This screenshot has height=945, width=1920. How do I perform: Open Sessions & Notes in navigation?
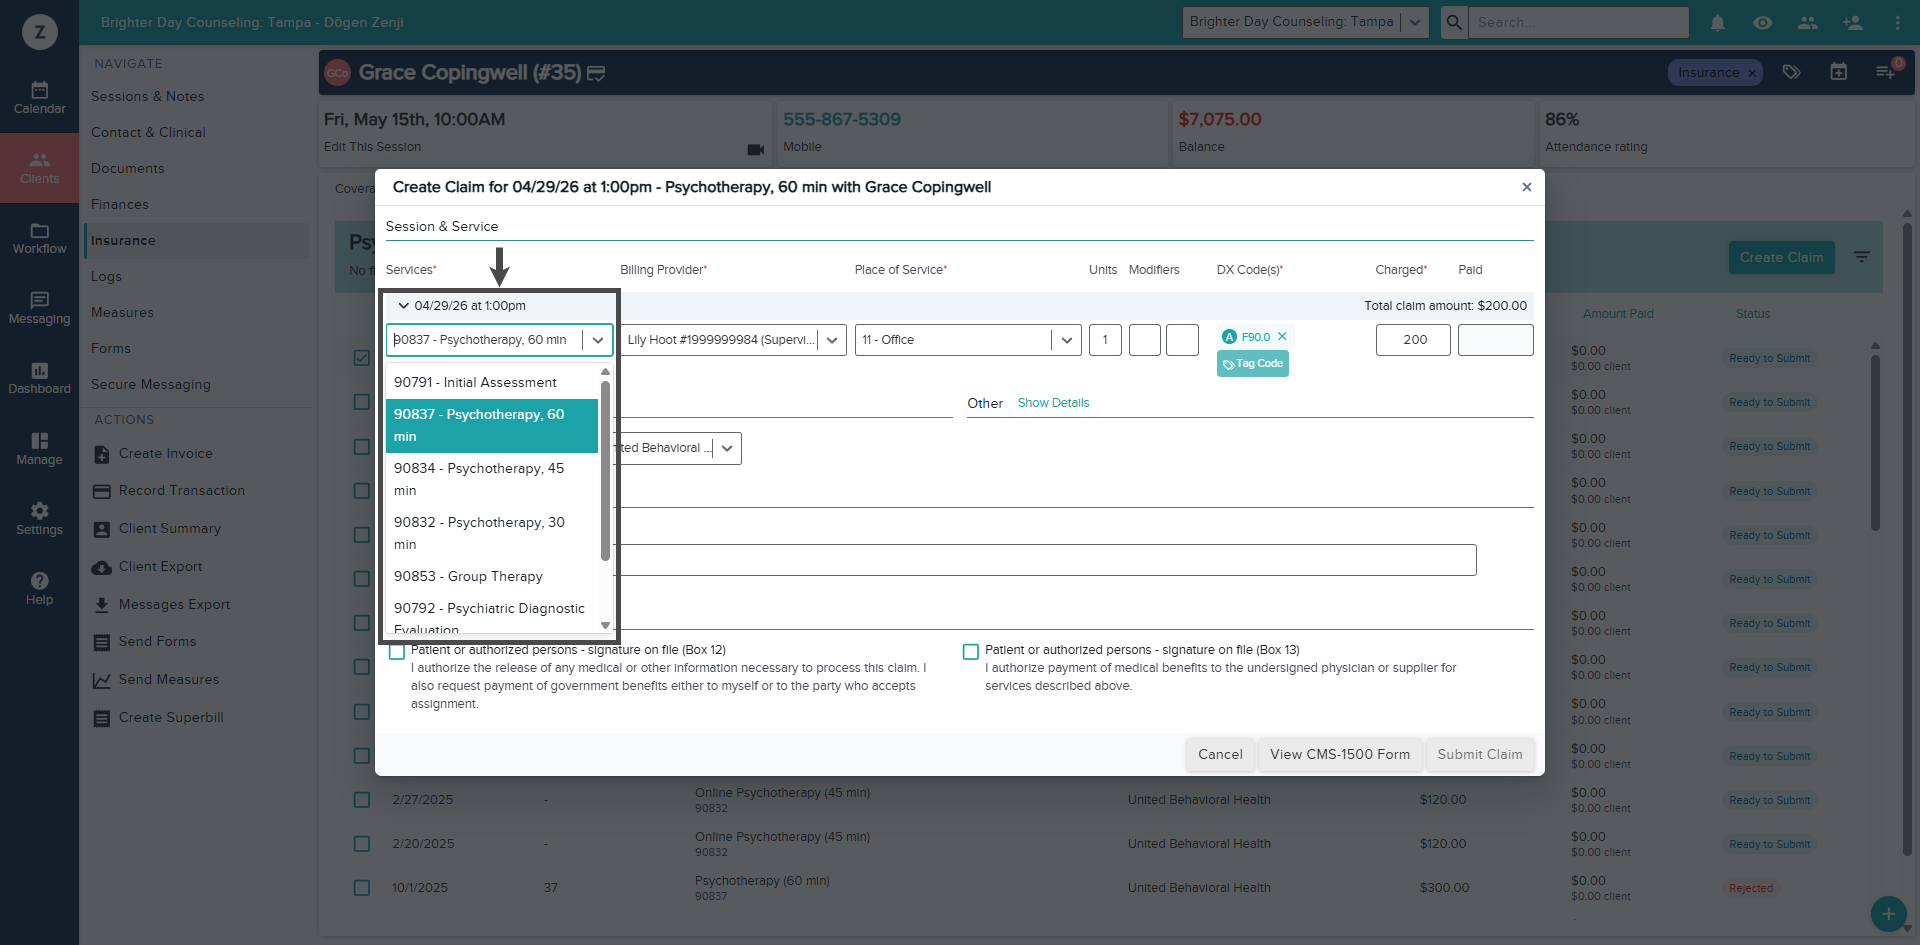(x=147, y=96)
